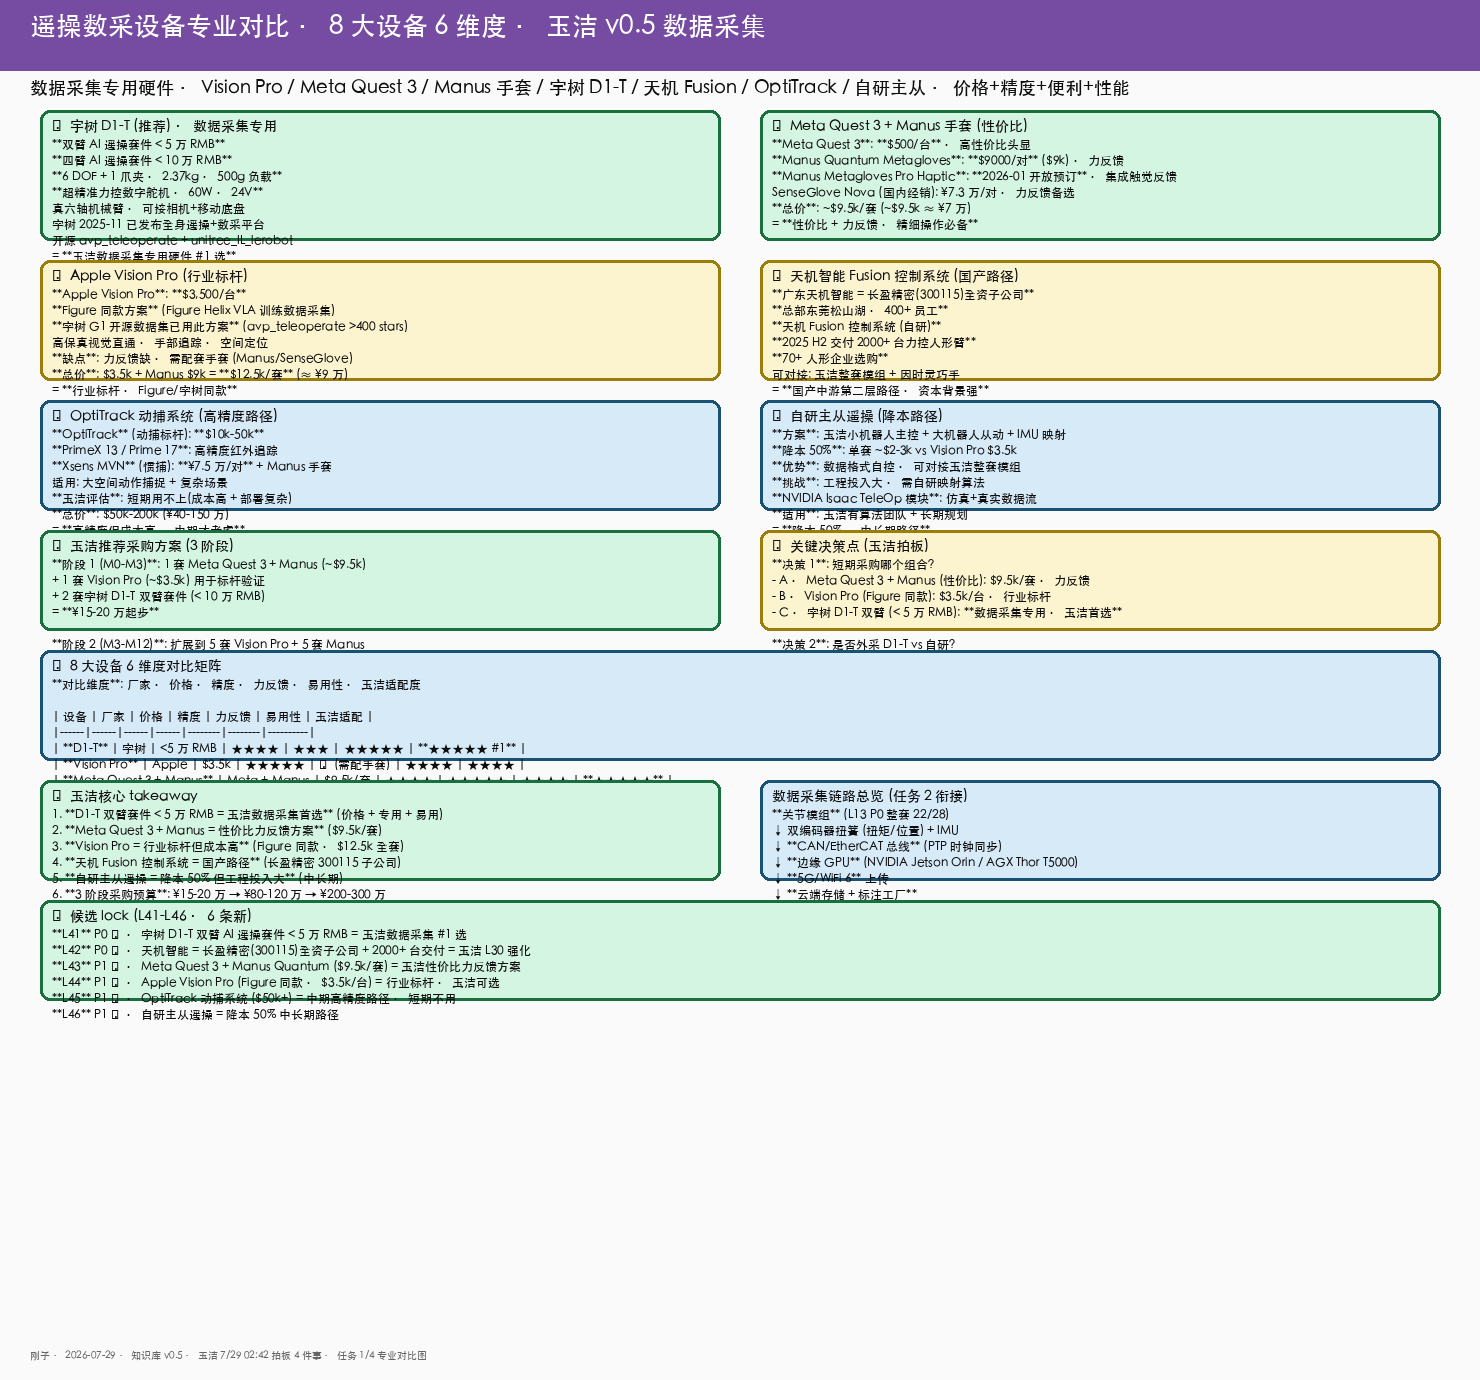This screenshot has height=1380, width=1480.
Task: Select card title "宇树 D1-T (推荐)"
Action: 120,126
